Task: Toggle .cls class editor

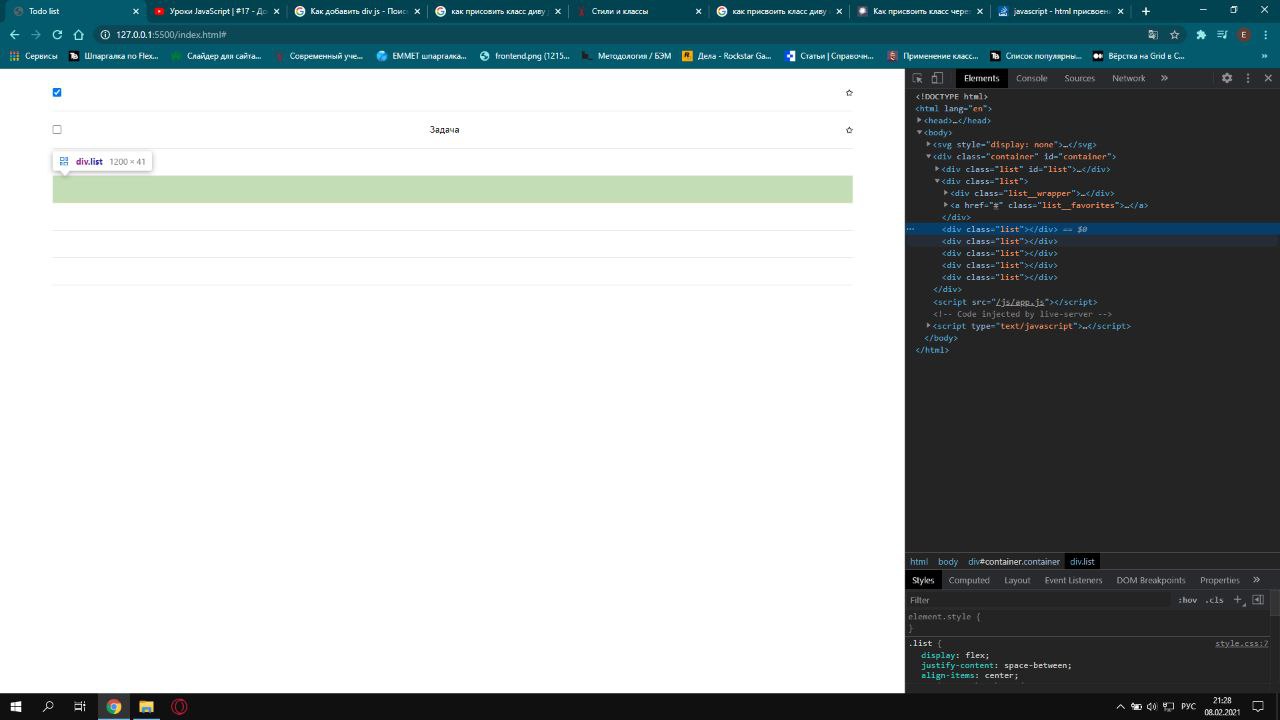Action: pos(1214,600)
